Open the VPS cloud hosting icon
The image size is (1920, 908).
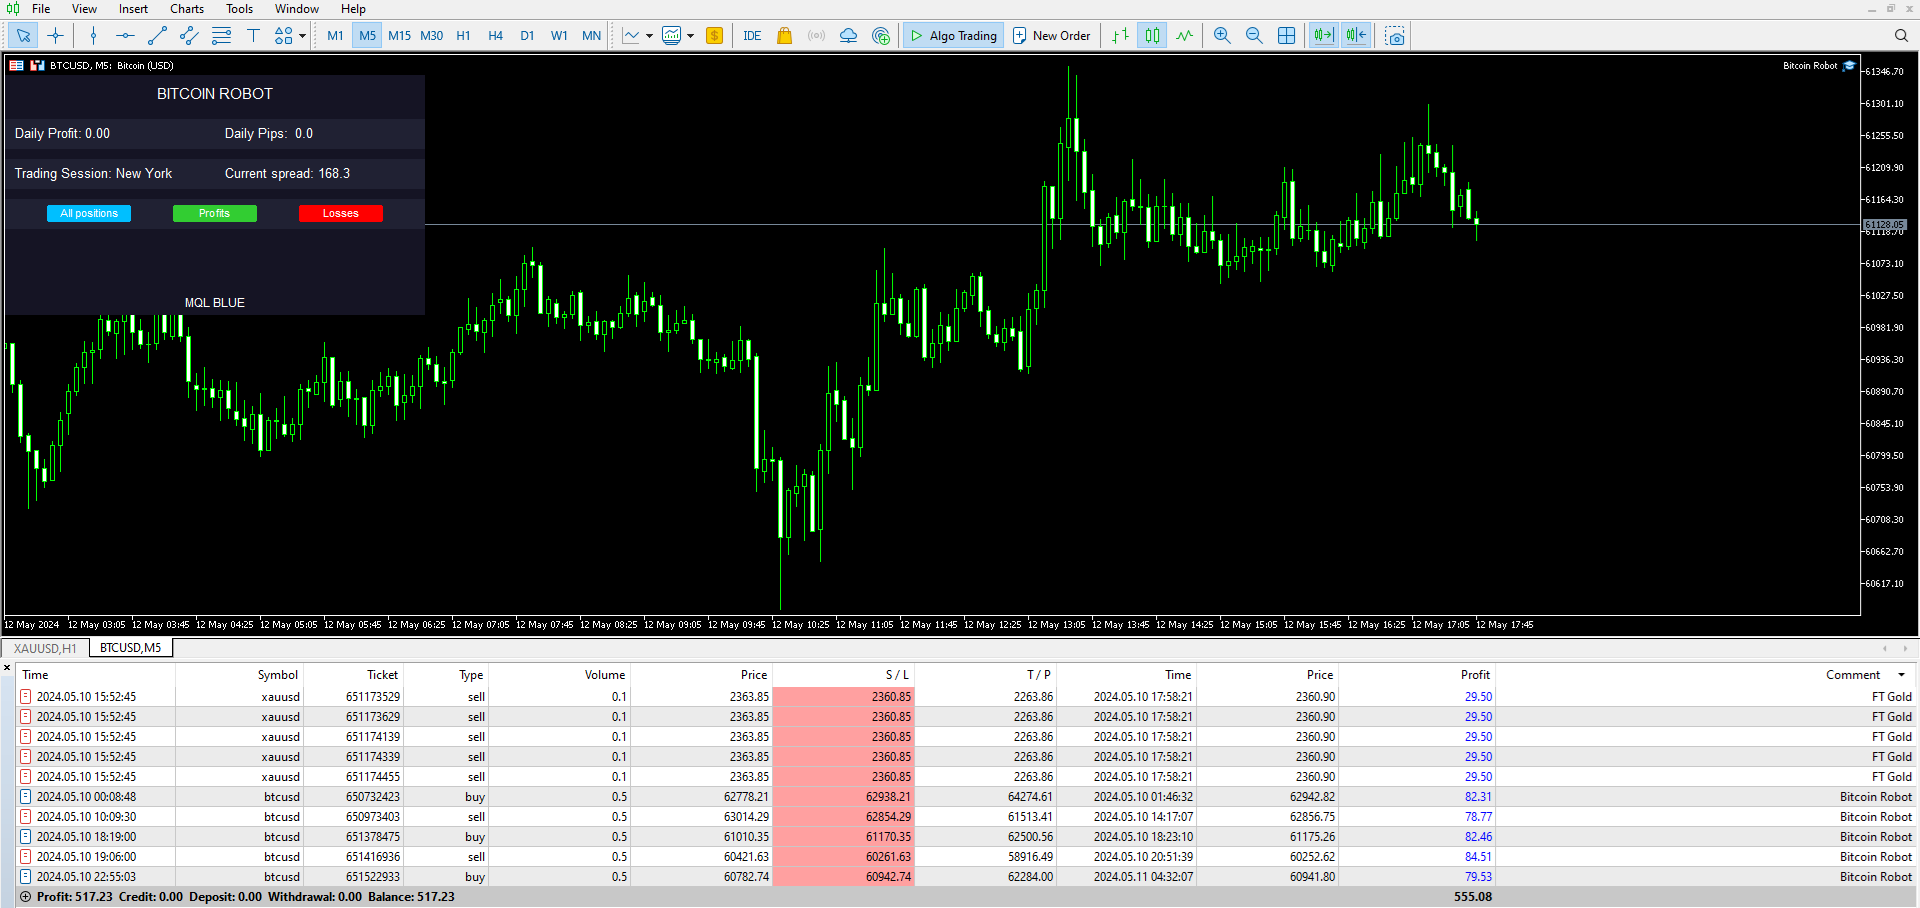coord(848,36)
